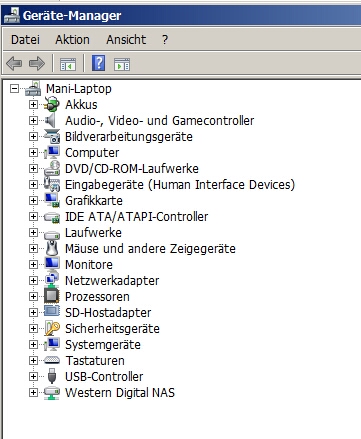This screenshot has height=439, width=361.
Task: Click the IDE ATA/ATAPI controller icon
Action: (52, 217)
